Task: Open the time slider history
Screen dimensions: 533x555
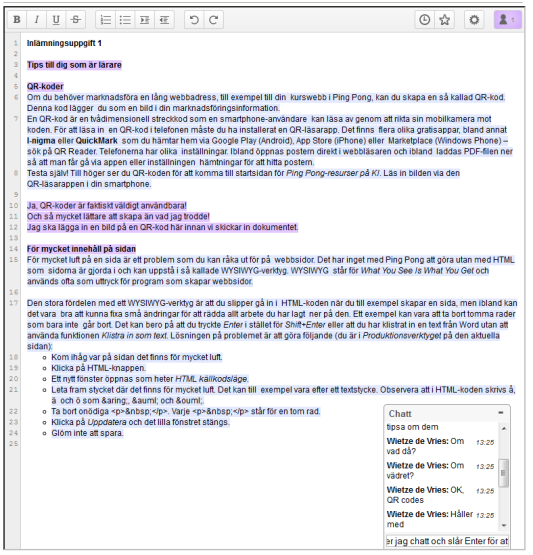Action: click(425, 19)
